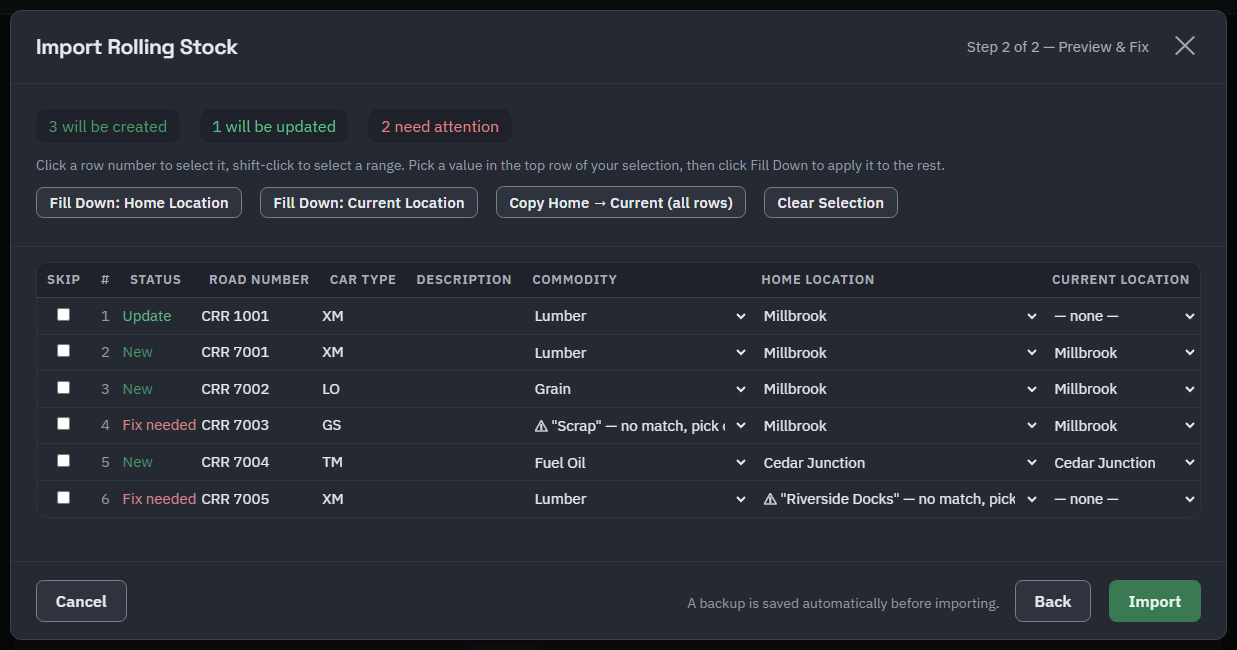Click the Status column header
Image resolution: width=1237 pixels, height=650 pixels.
[155, 280]
